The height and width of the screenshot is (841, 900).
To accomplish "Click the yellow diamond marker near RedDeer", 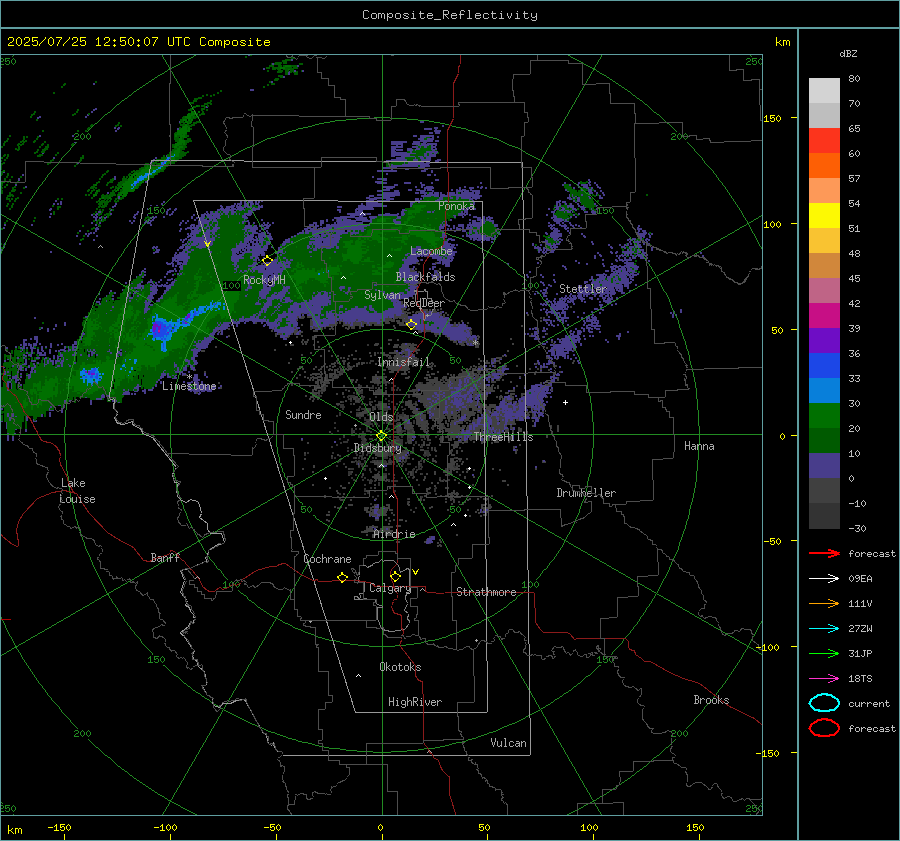I will click(412, 325).
